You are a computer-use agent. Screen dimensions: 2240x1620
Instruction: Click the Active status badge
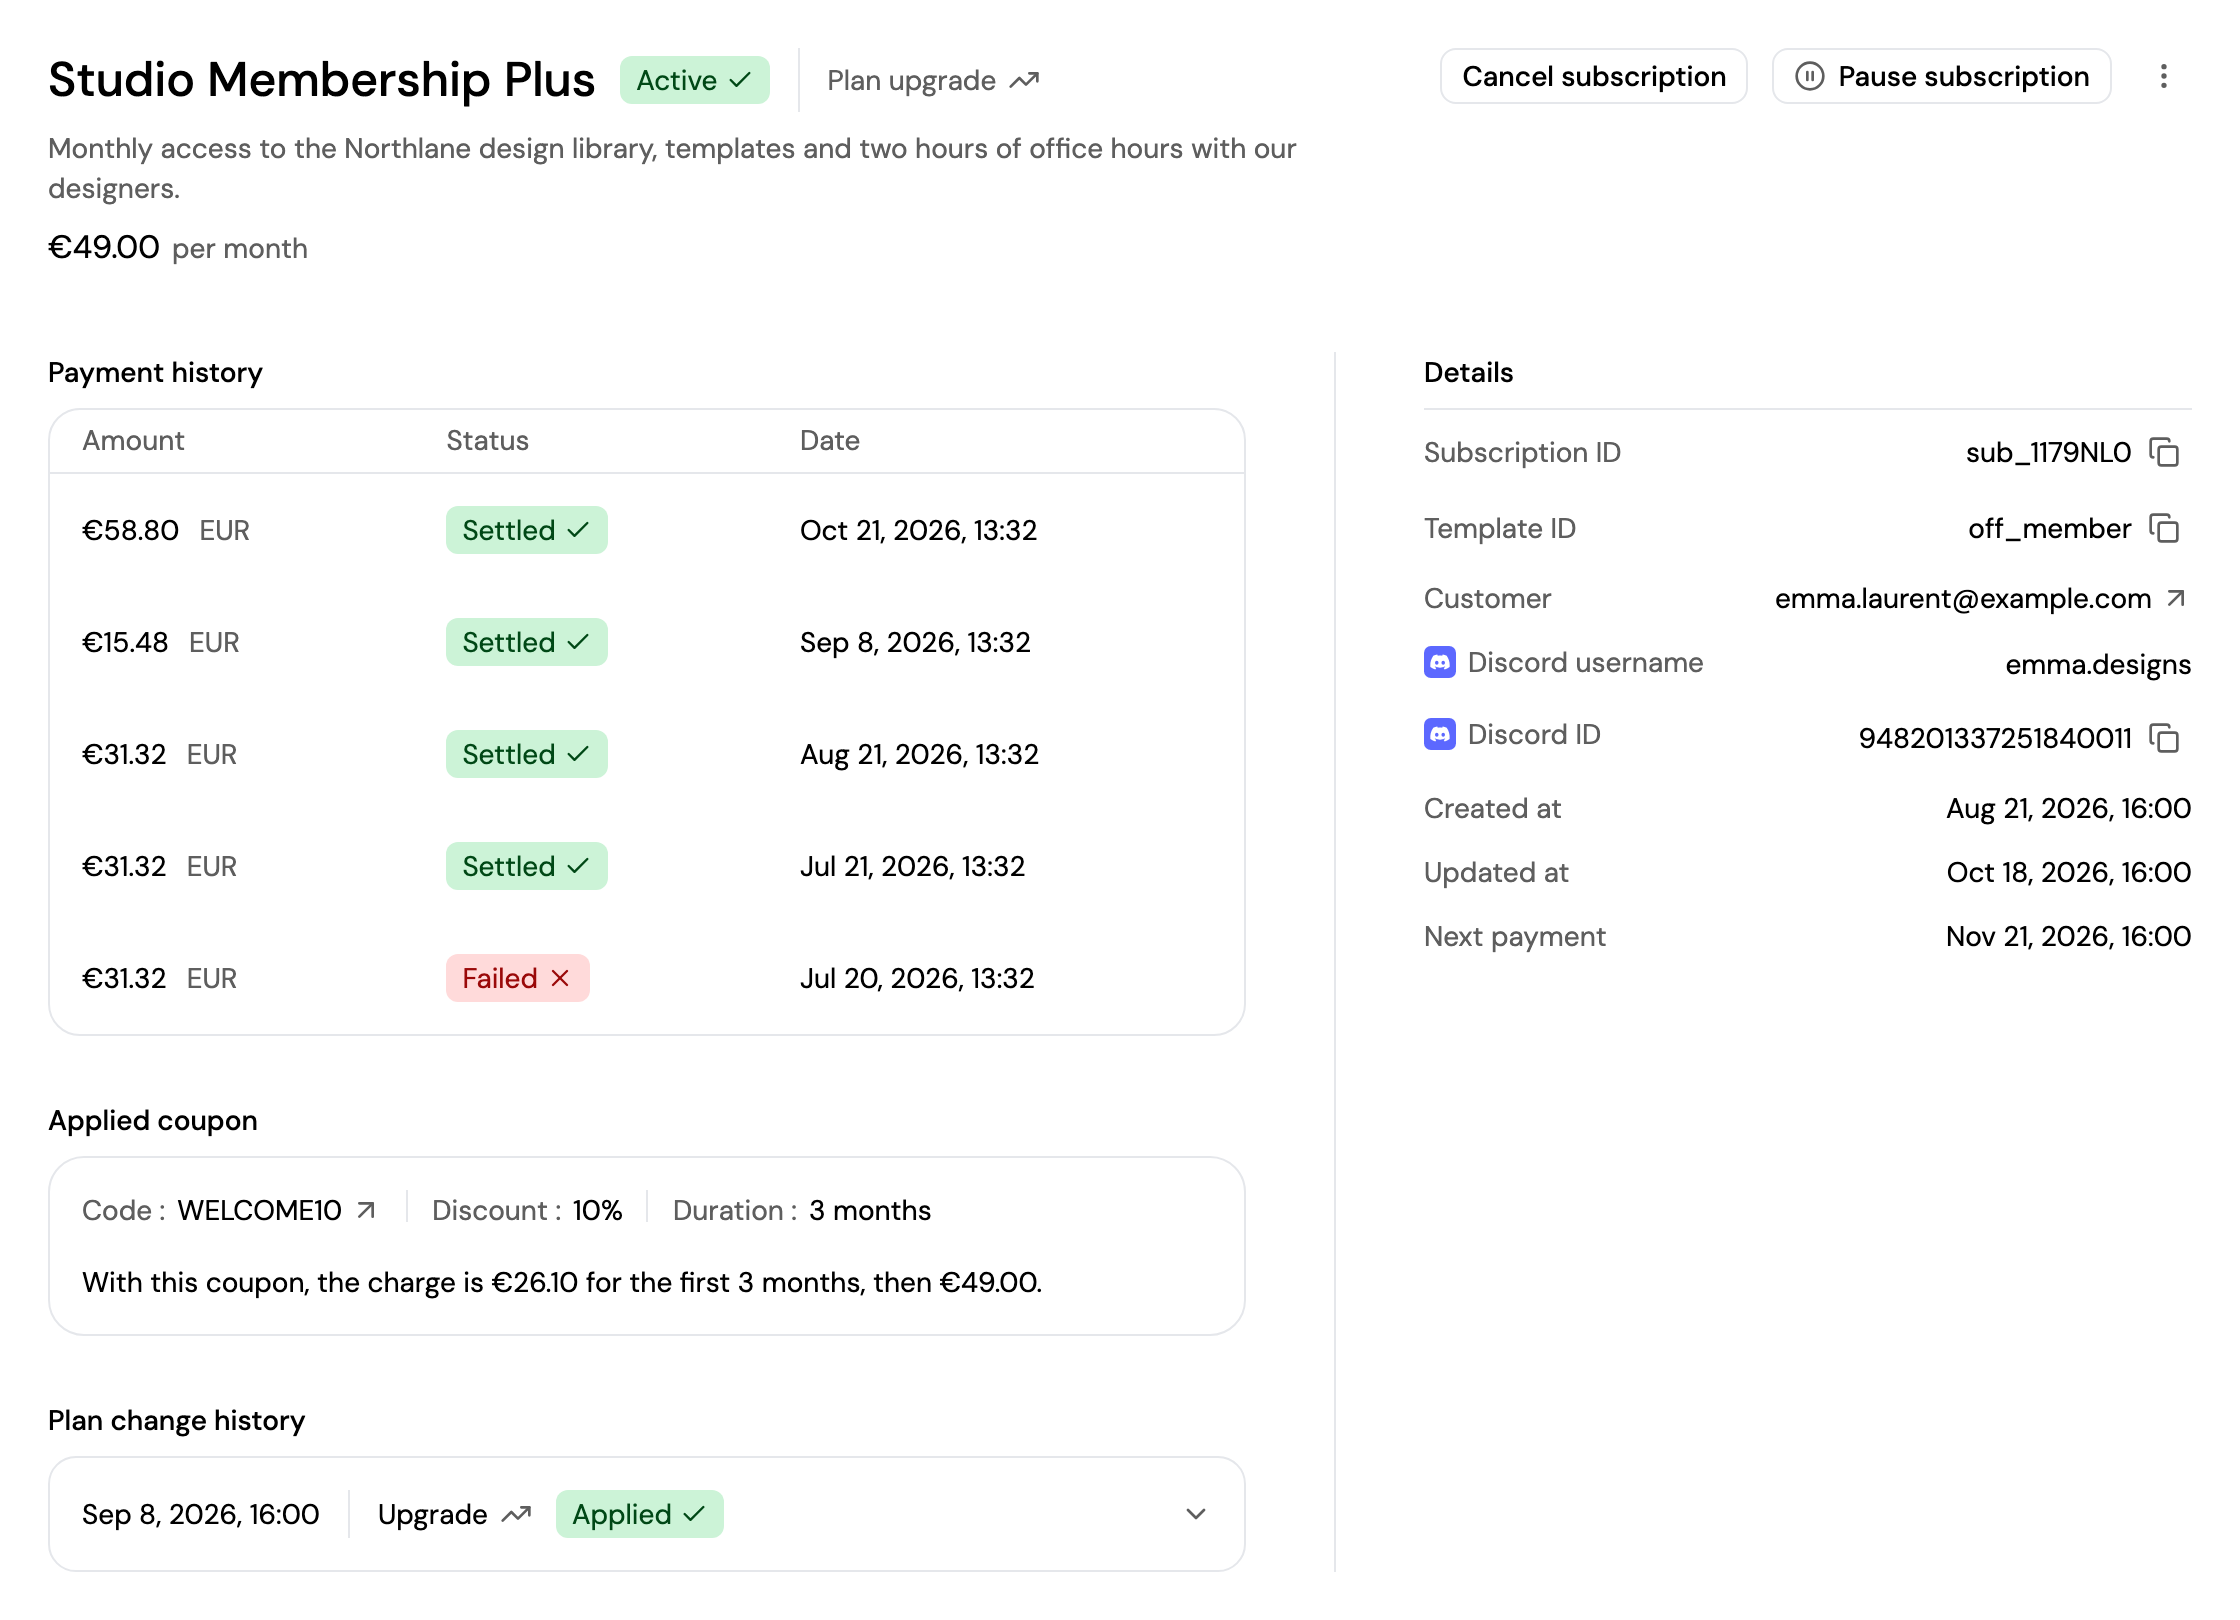click(x=695, y=80)
